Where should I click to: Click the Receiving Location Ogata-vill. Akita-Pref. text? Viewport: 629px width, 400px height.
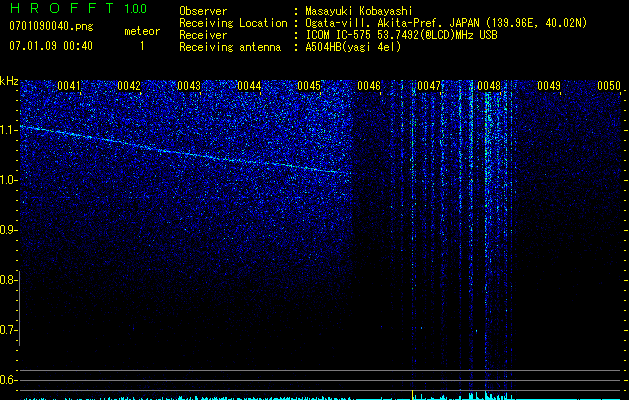tap(446, 23)
